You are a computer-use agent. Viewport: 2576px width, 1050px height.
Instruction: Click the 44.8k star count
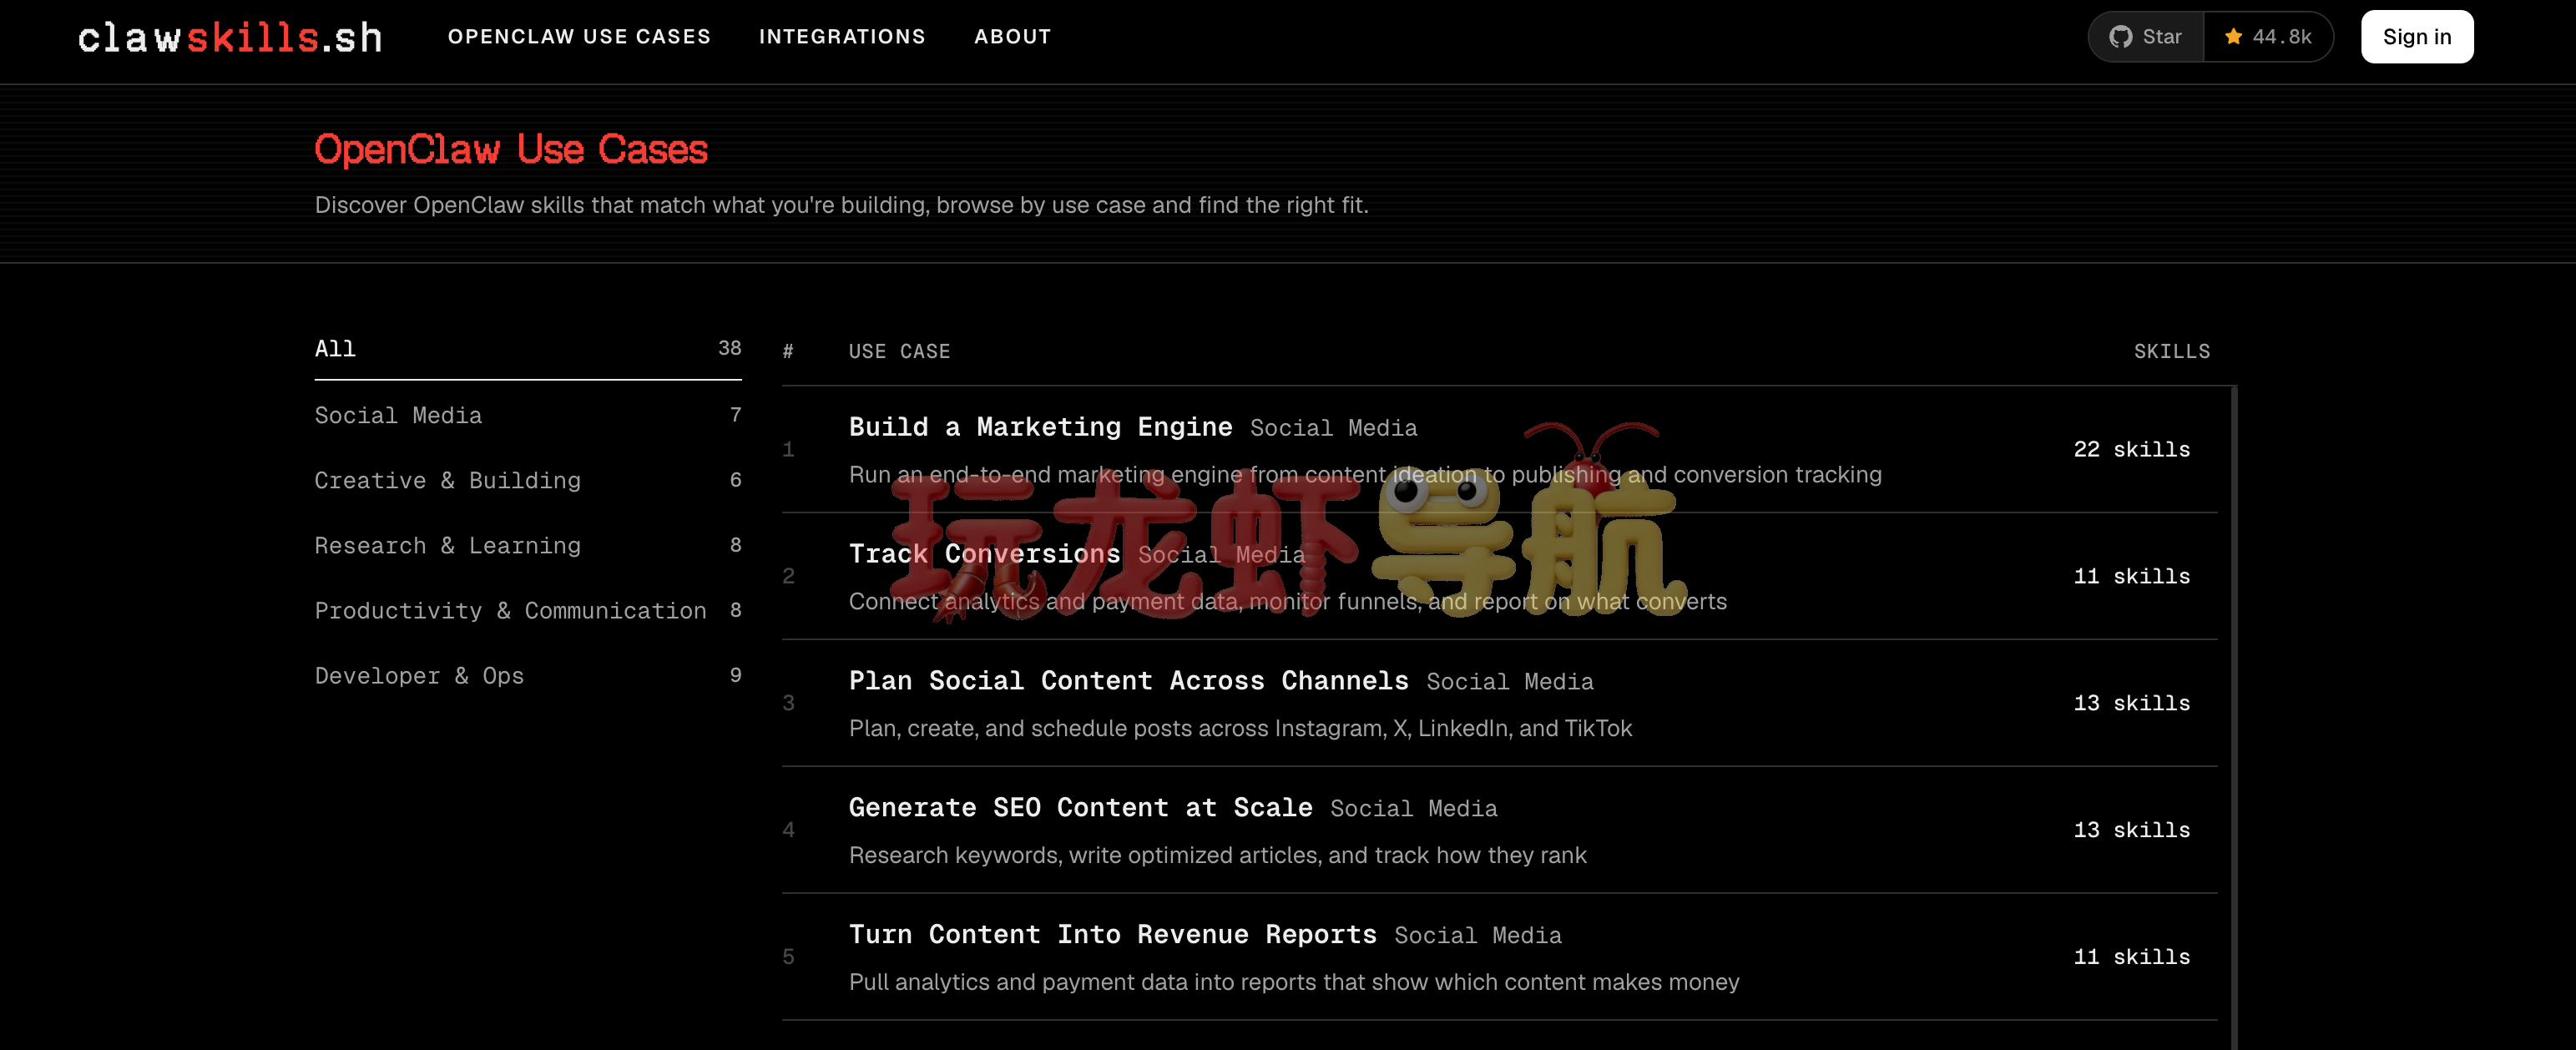pyautogui.click(x=2282, y=37)
